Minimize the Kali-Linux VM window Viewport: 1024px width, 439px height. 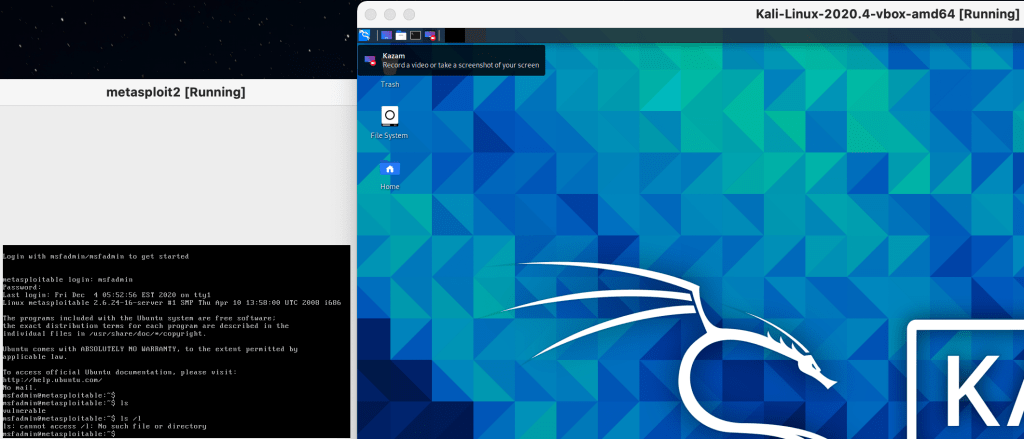coord(391,14)
